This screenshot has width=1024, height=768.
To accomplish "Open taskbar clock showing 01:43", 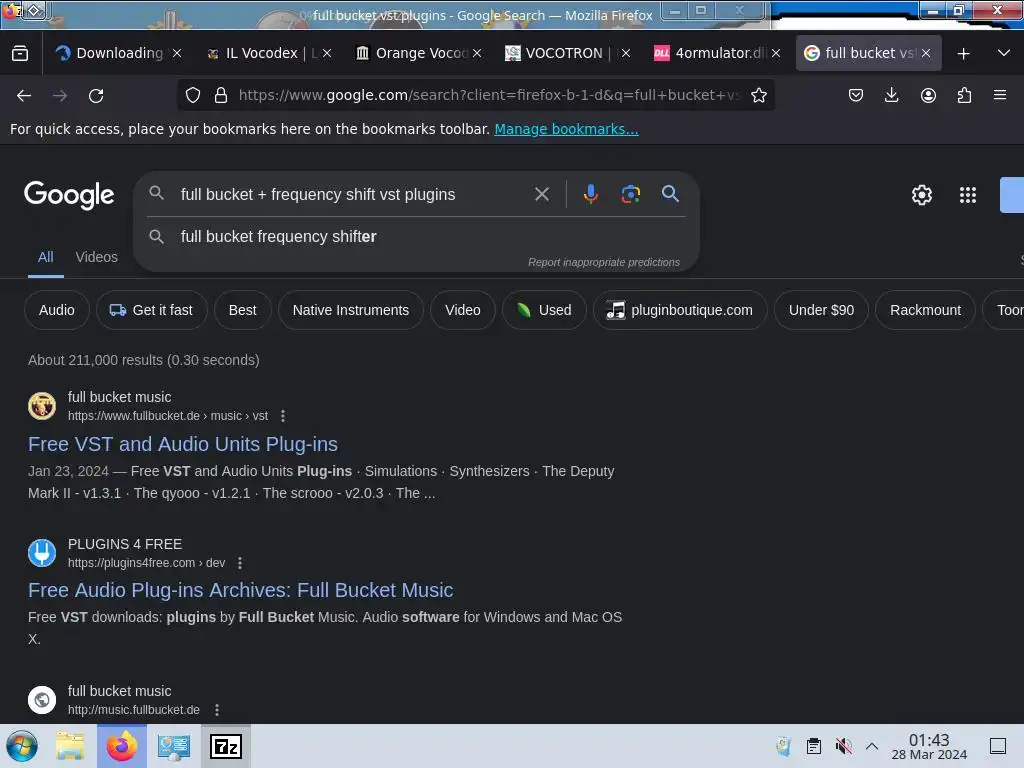I will [x=929, y=746].
